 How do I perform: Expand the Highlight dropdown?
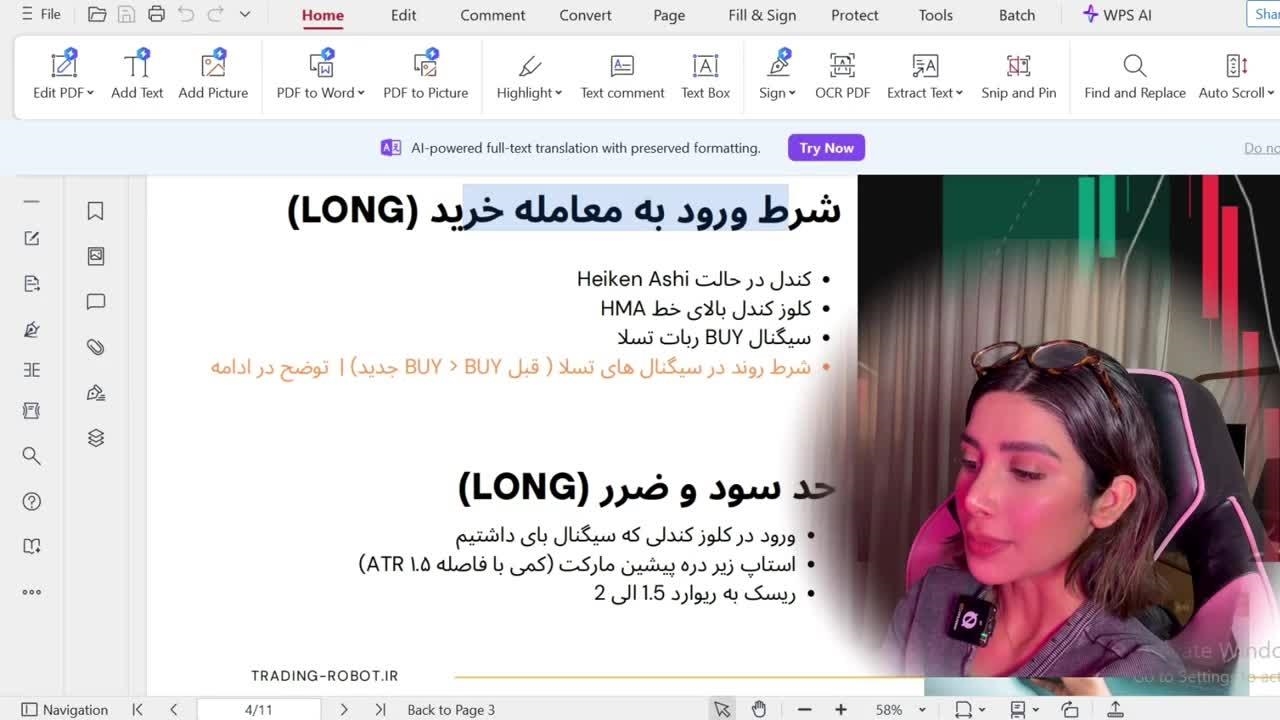coord(558,93)
